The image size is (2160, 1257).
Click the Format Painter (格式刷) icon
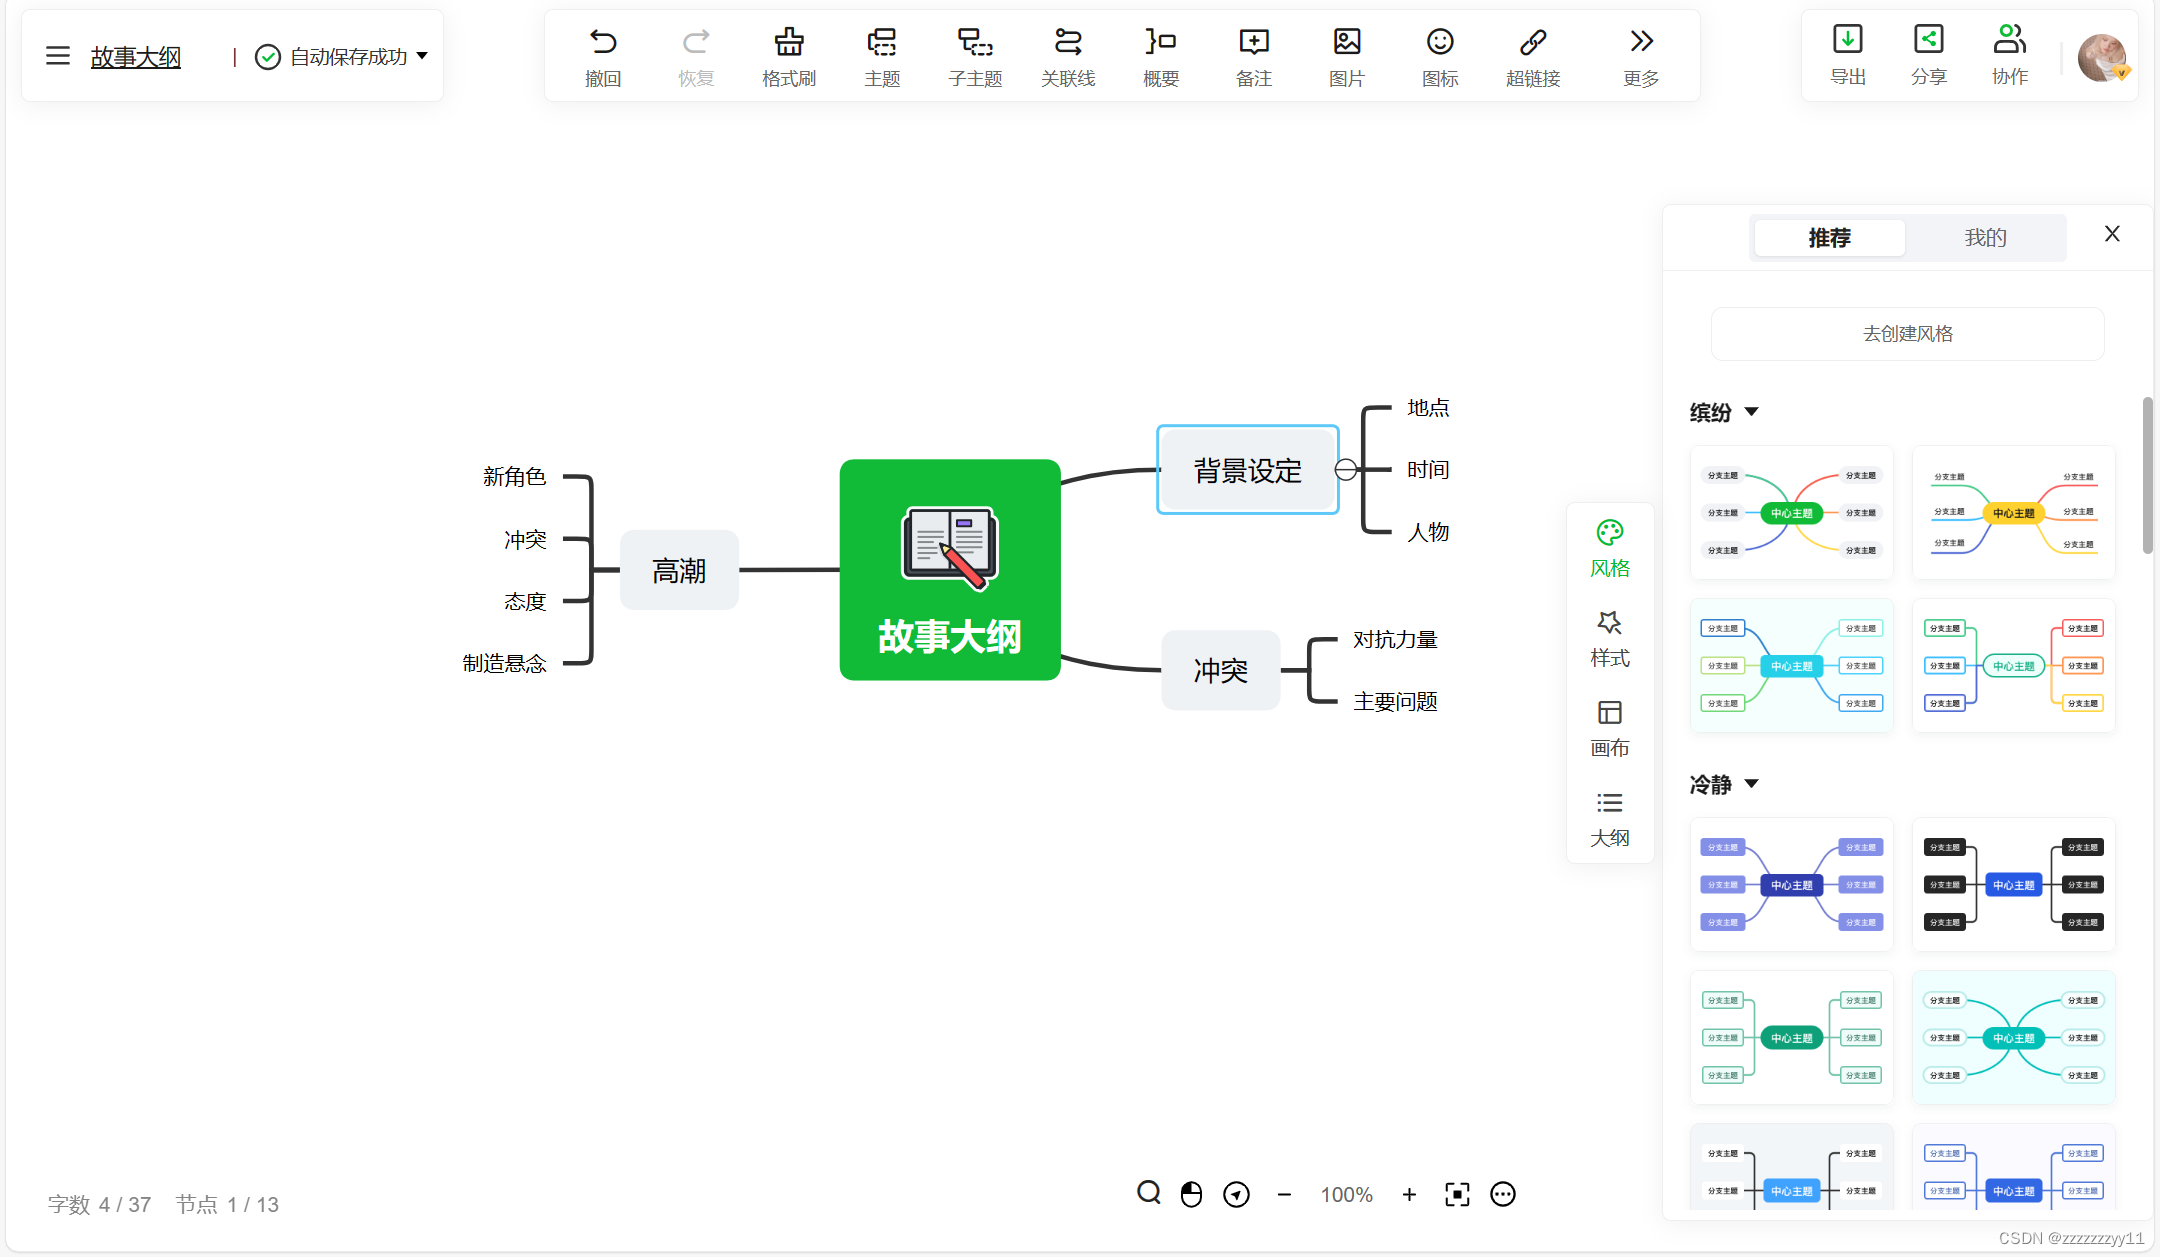click(x=789, y=43)
